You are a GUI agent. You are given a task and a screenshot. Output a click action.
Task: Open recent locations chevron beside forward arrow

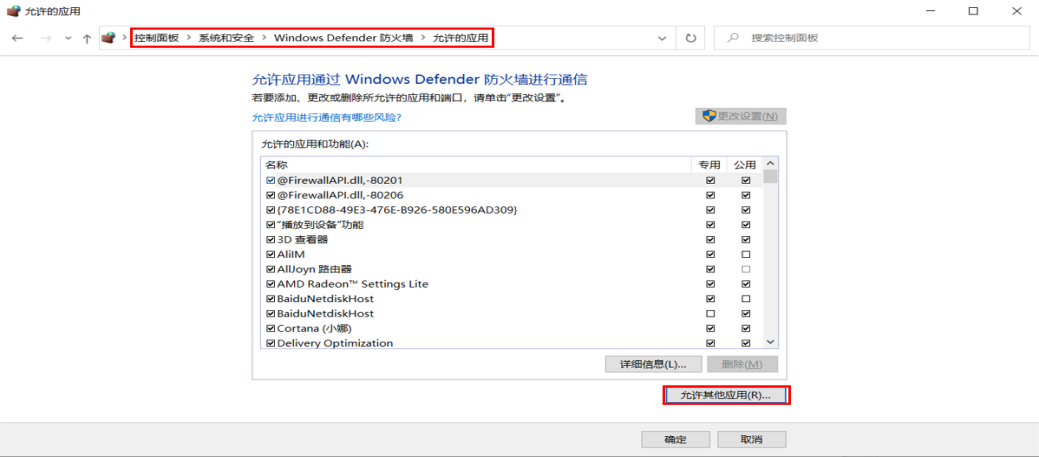(x=68, y=38)
